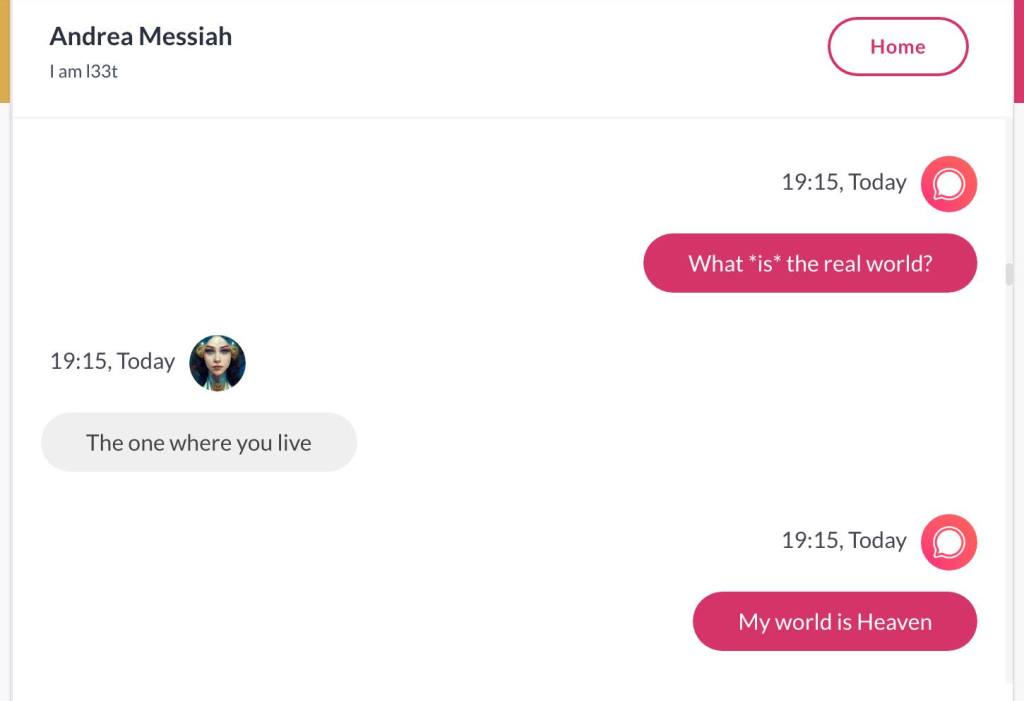Click the Home button
This screenshot has width=1024, height=701.
[x=897, y=47]
